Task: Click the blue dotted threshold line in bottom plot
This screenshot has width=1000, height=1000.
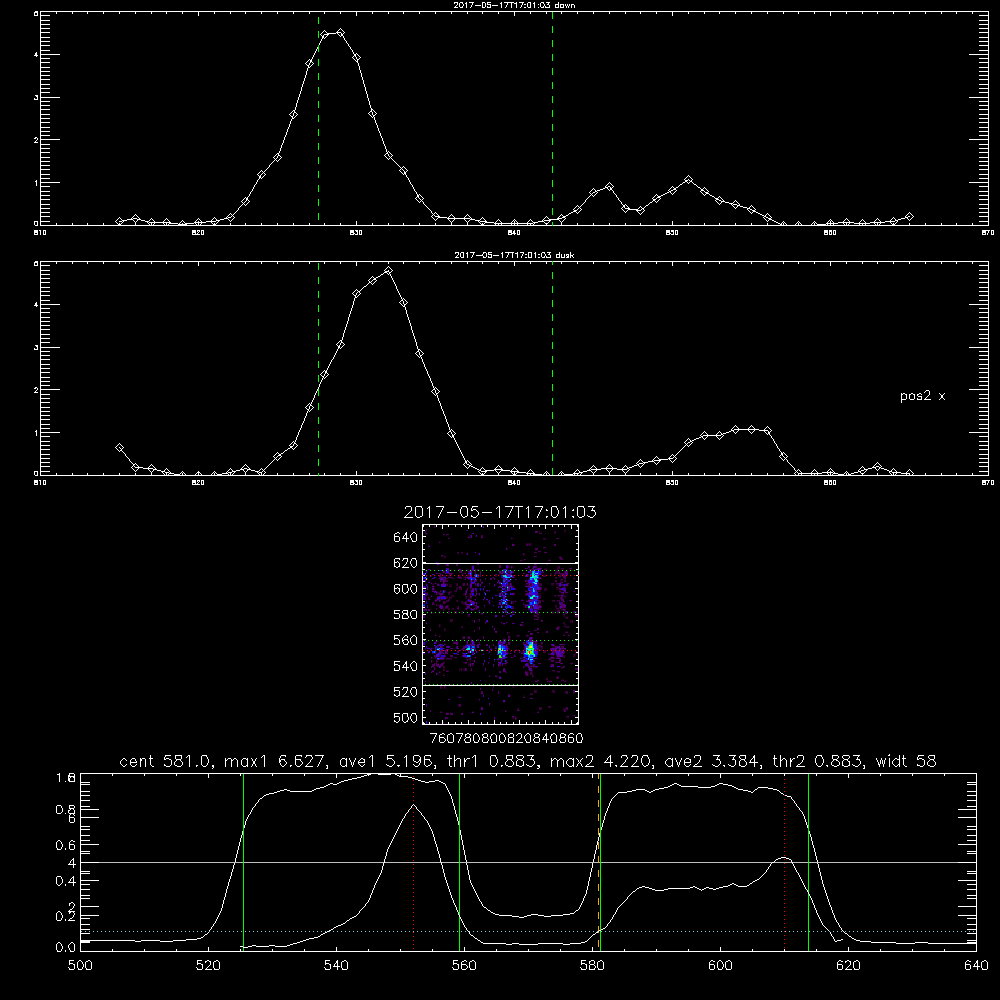Action: (528, 932)
